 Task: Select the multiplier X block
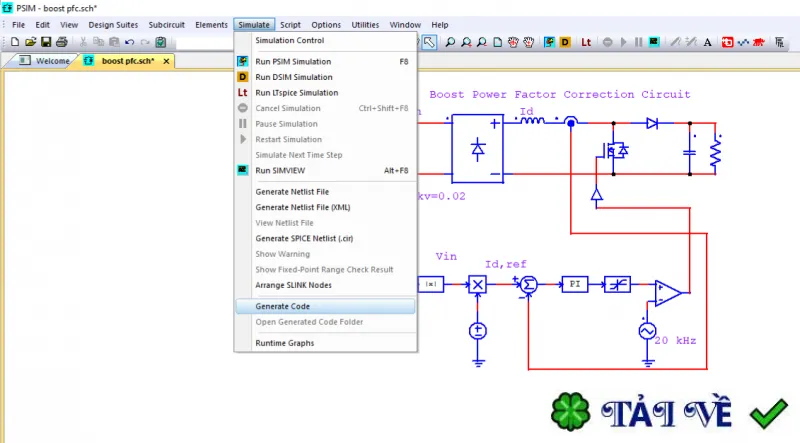point(478,284)
